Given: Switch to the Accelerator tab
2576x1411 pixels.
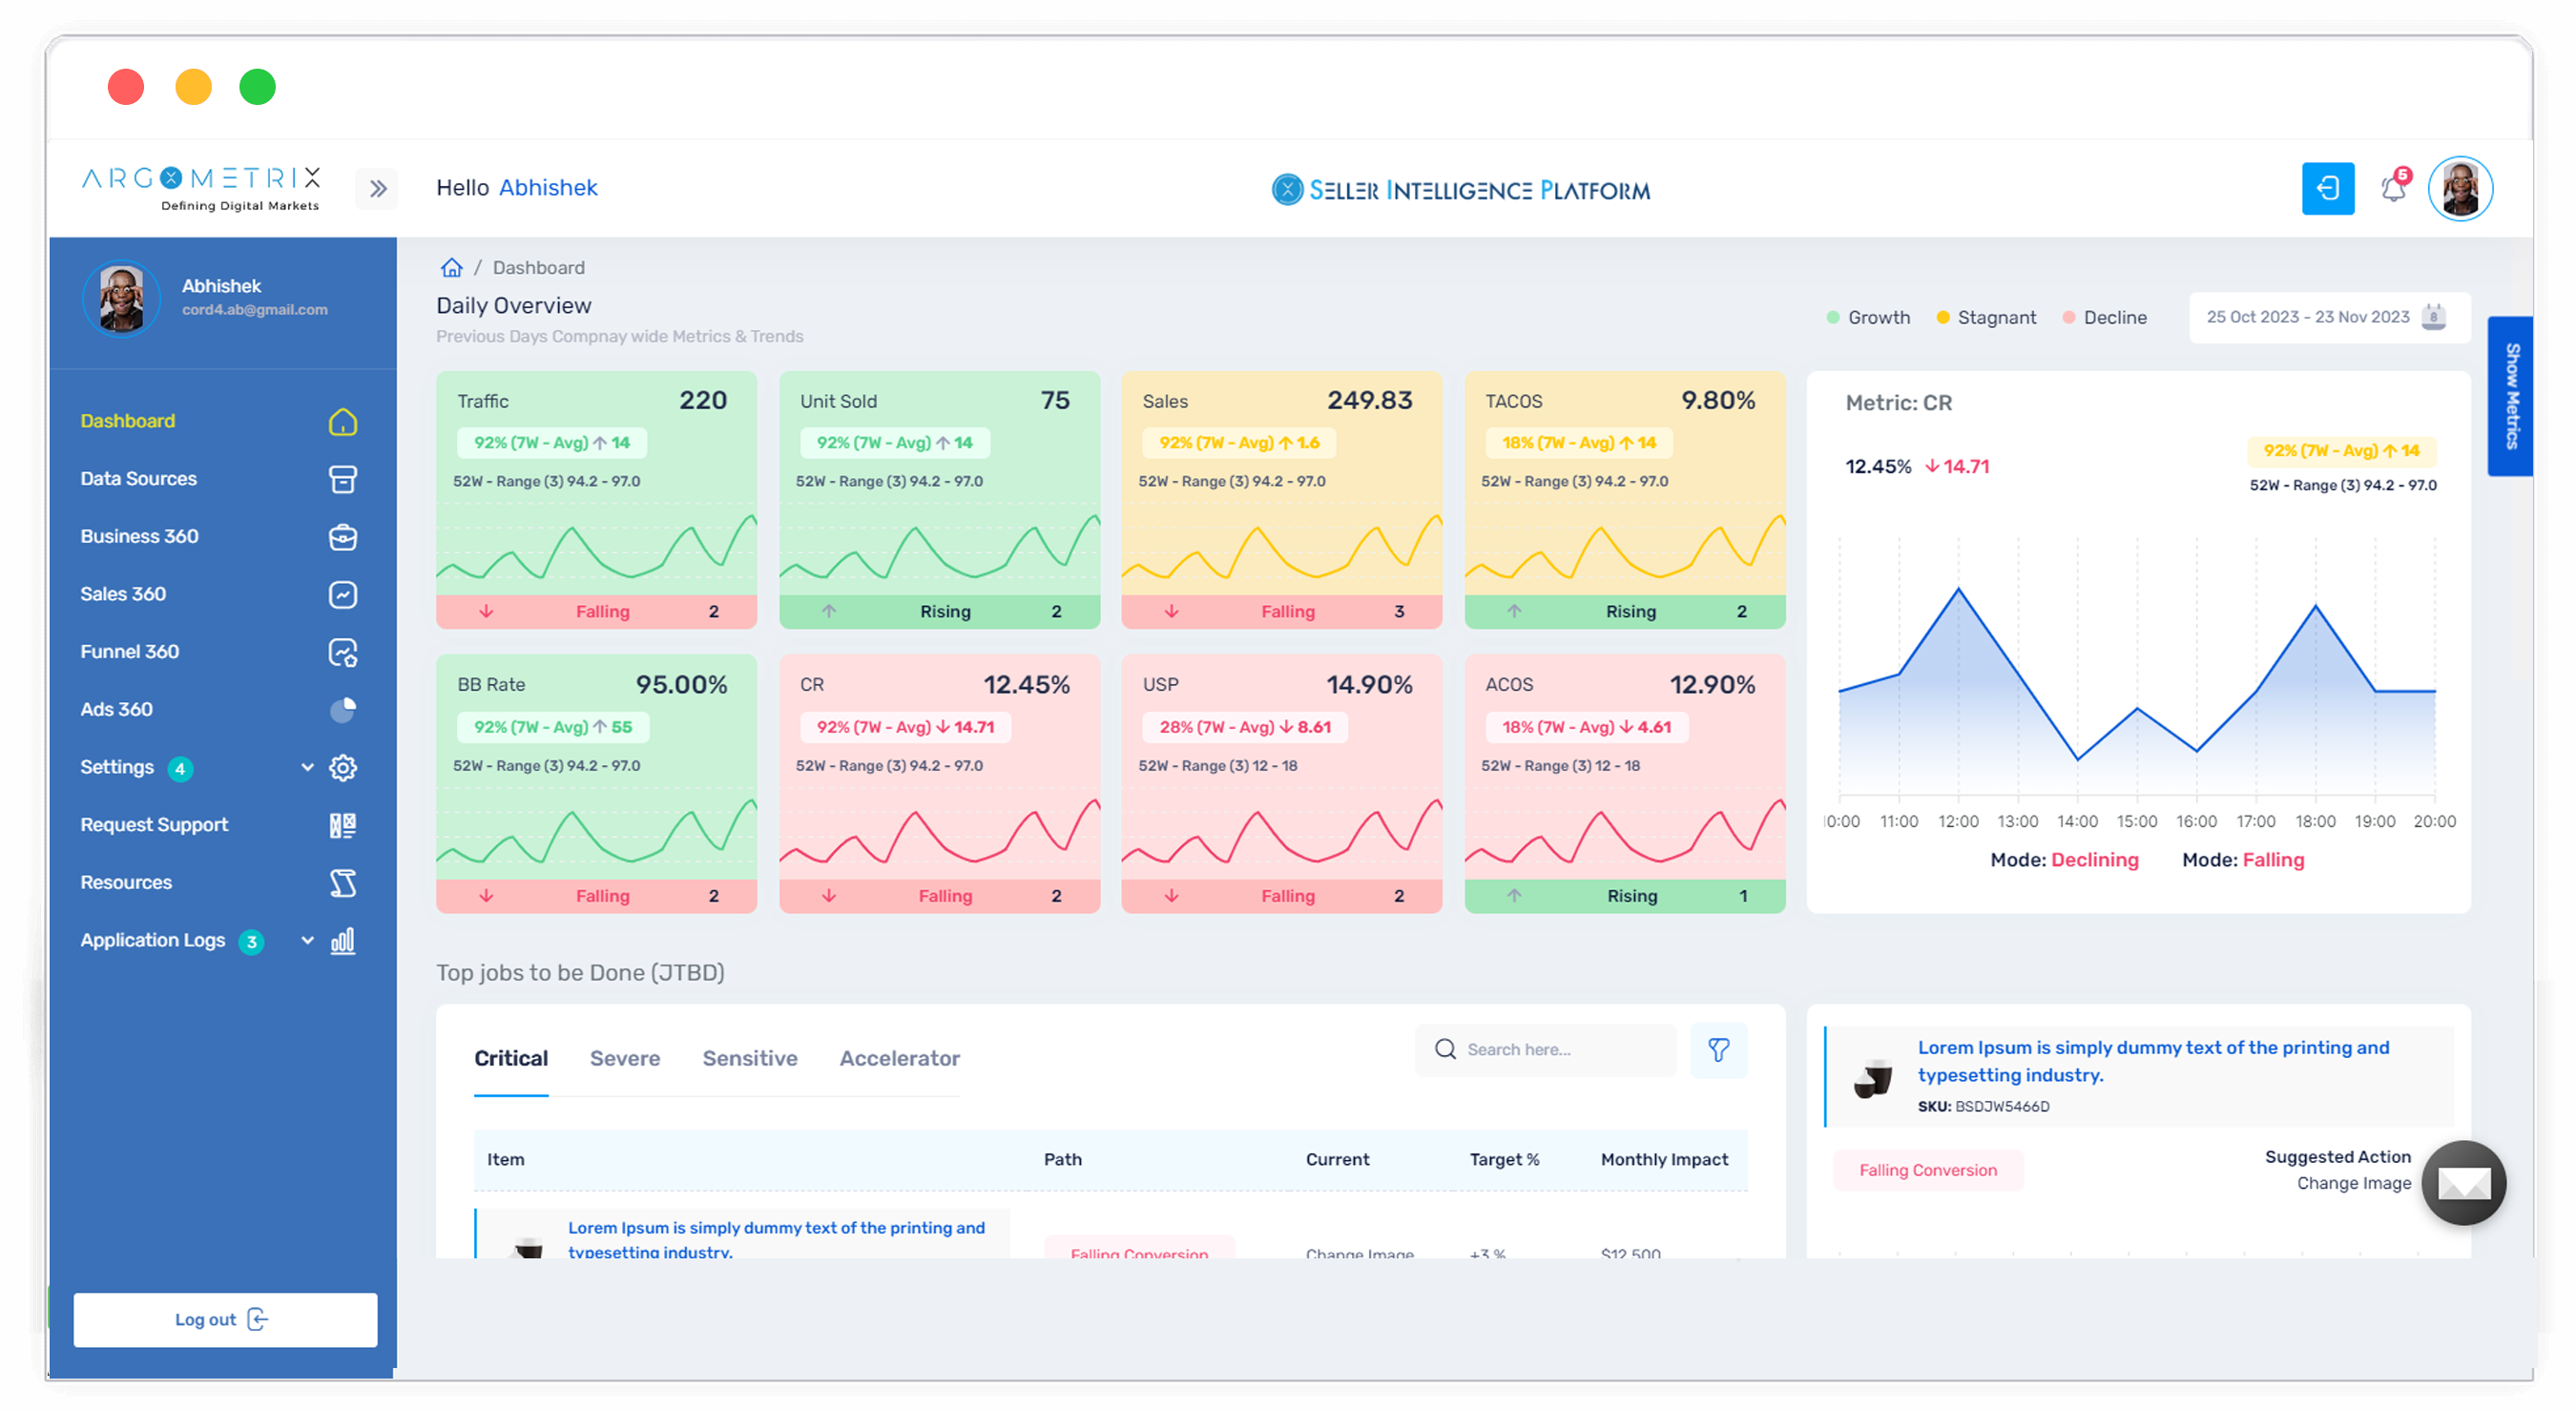Looking at the screenshot, I should (899, 1058).
